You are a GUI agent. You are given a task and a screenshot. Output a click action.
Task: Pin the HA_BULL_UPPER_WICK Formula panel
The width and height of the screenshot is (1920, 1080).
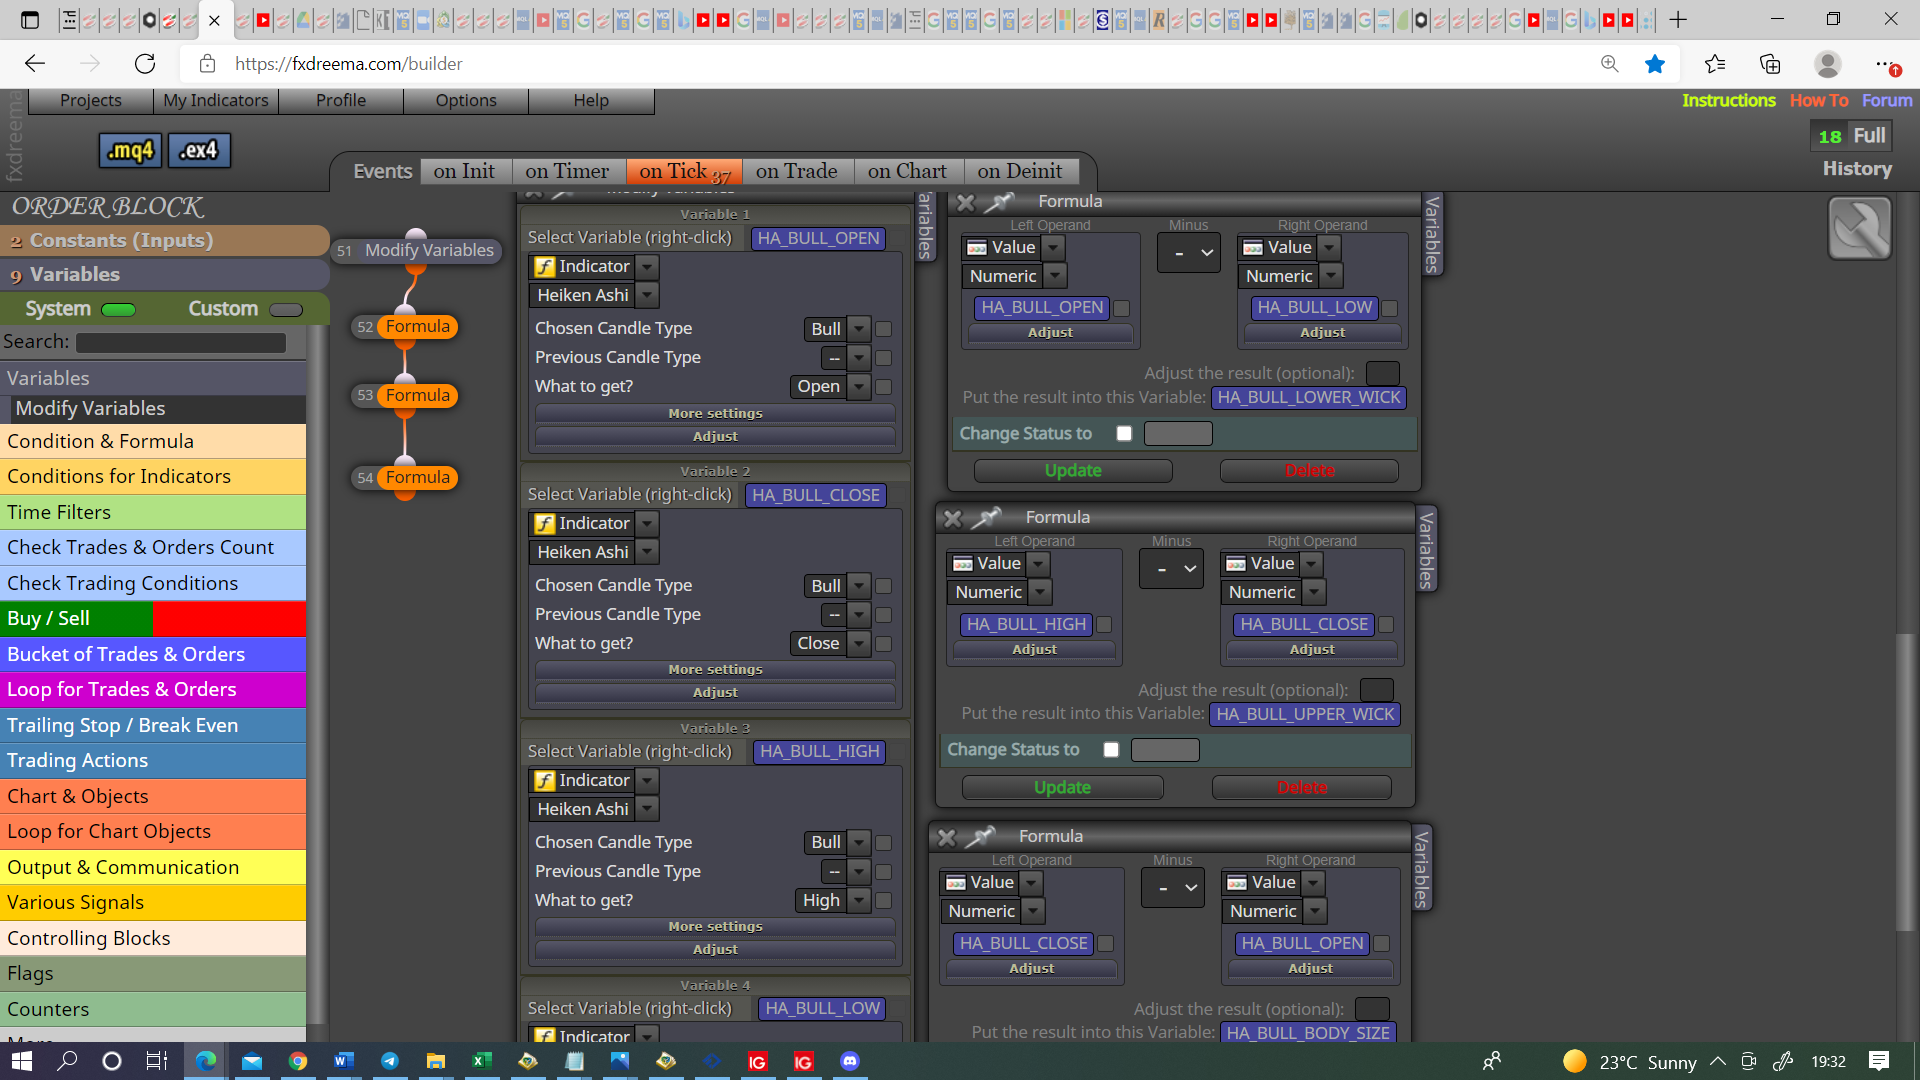pyautogui.click(x=985, y=518)
